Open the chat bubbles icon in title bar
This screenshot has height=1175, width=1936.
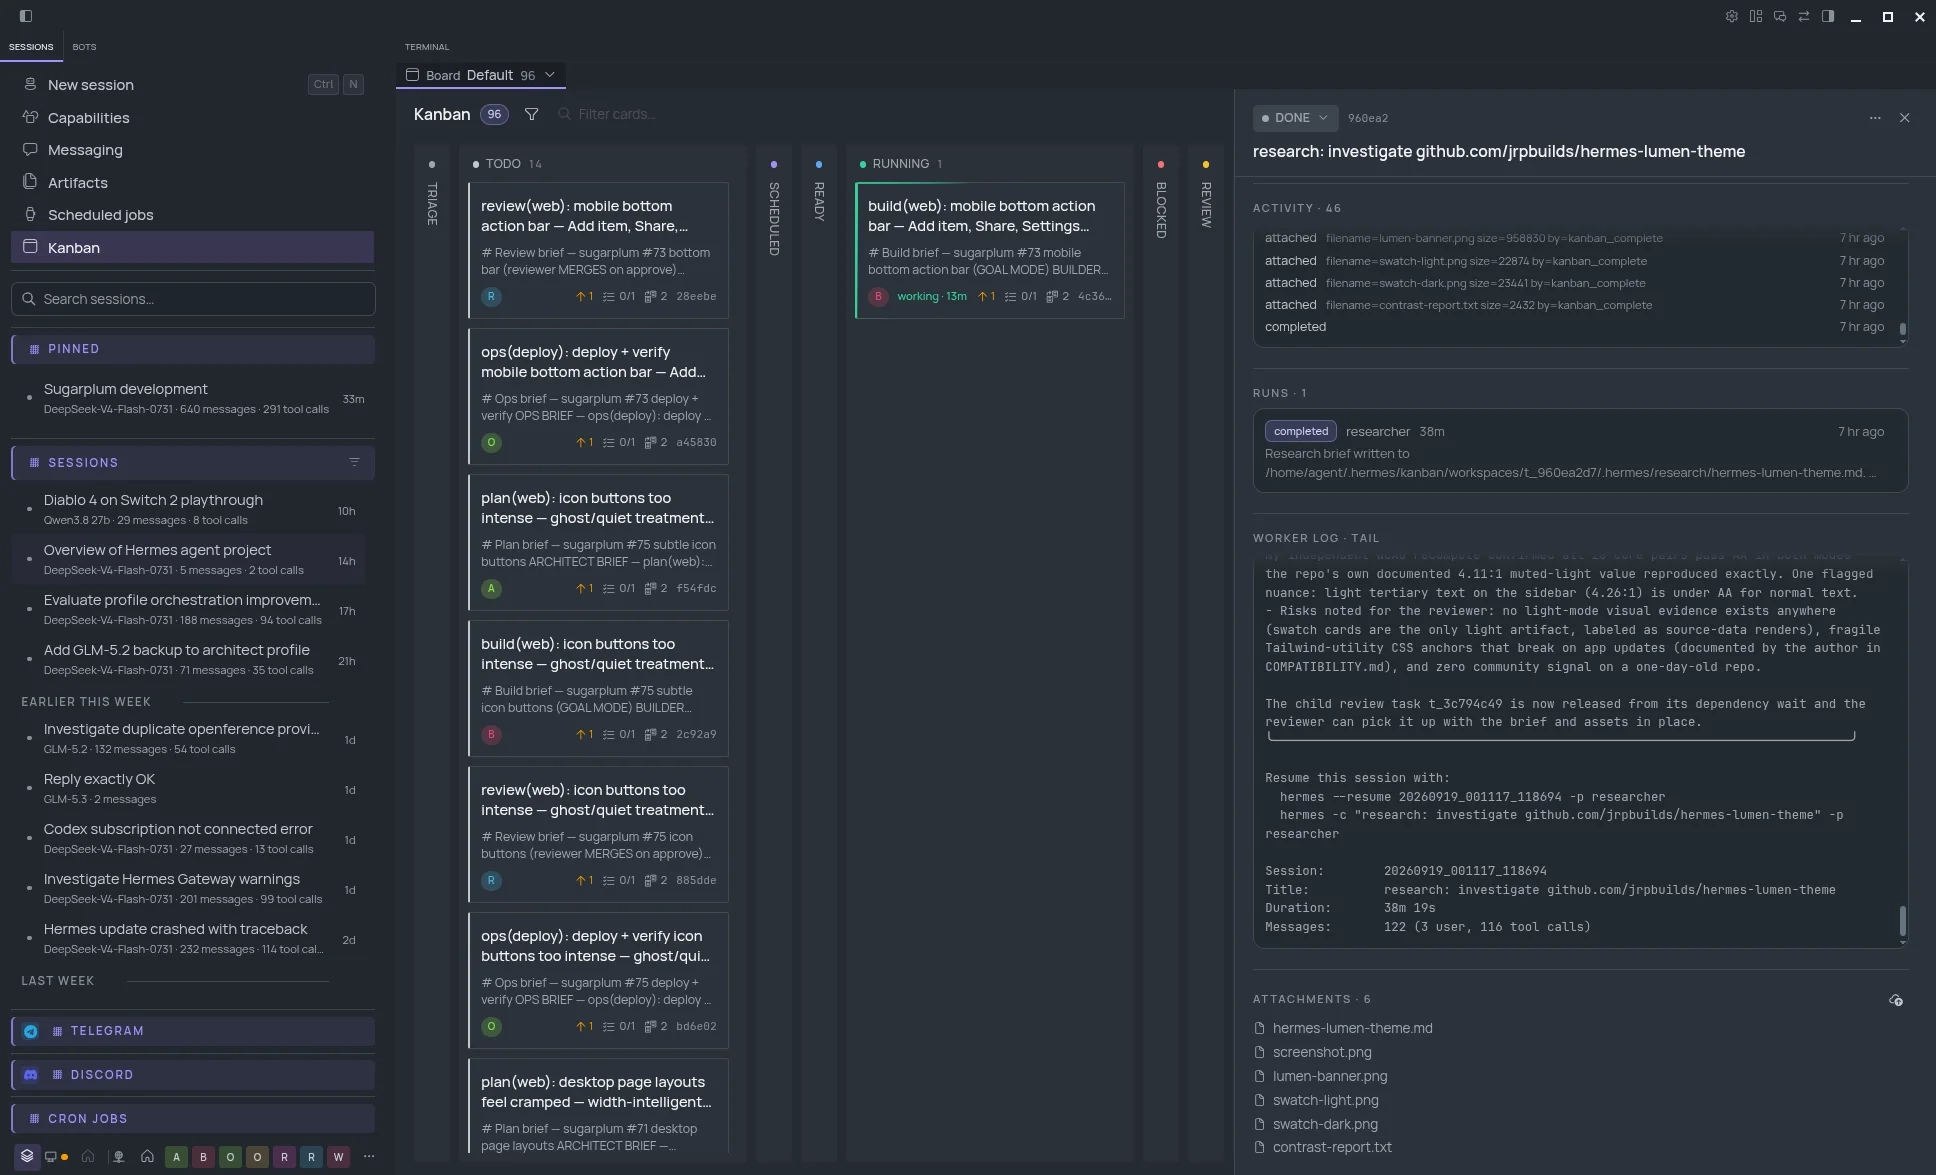pyautogui.click(x=1780, y=16)
